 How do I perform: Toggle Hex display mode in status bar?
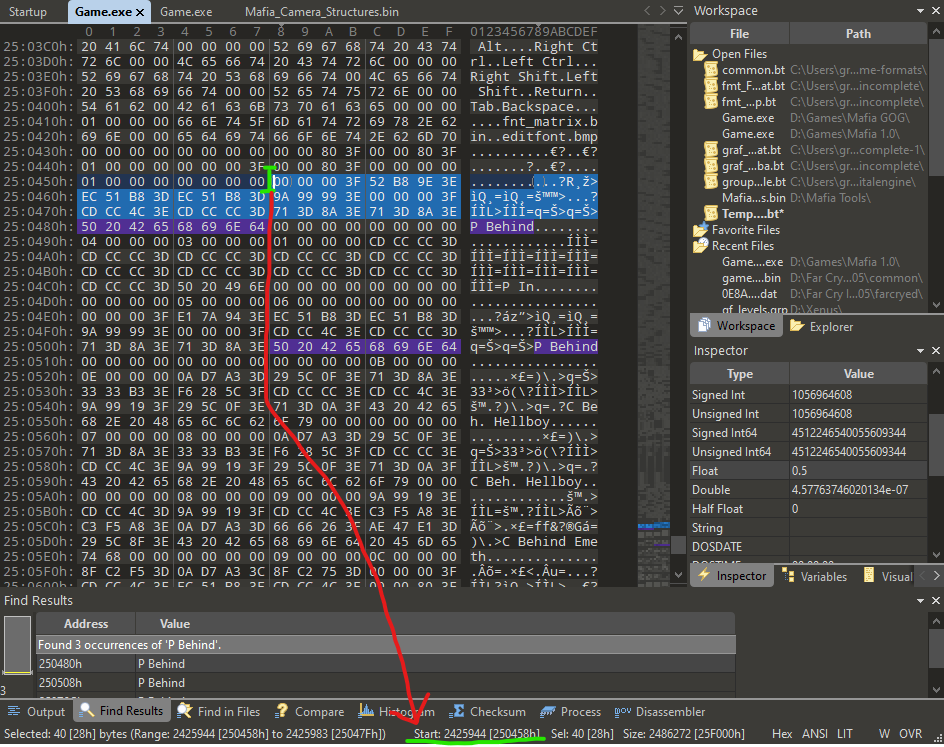782,734
